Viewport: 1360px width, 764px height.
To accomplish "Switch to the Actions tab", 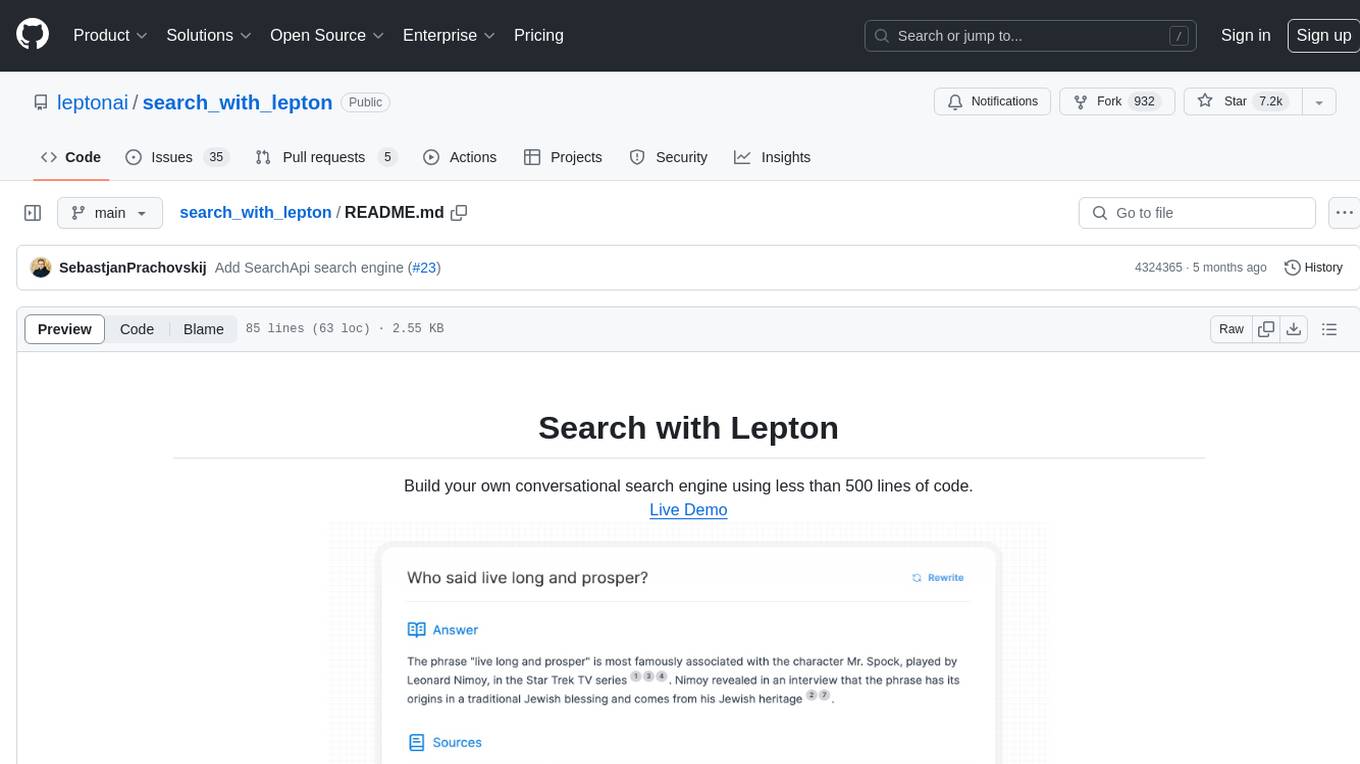I will 460,157.
